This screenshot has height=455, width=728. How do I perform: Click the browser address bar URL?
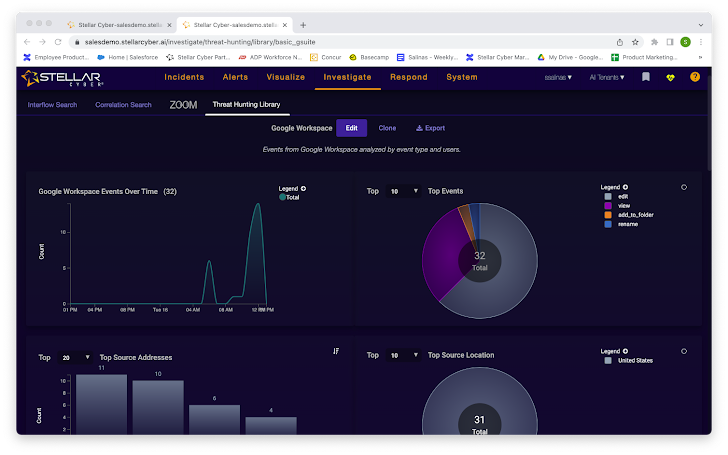(200, 42)
